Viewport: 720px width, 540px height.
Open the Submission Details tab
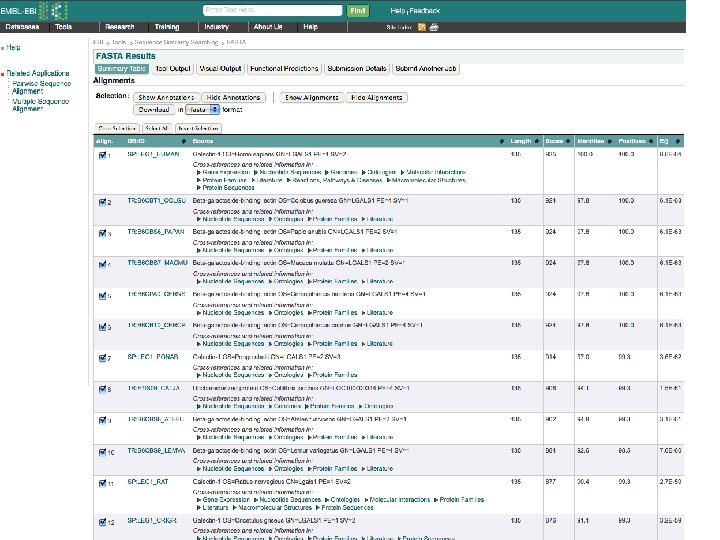pos(357,68)
